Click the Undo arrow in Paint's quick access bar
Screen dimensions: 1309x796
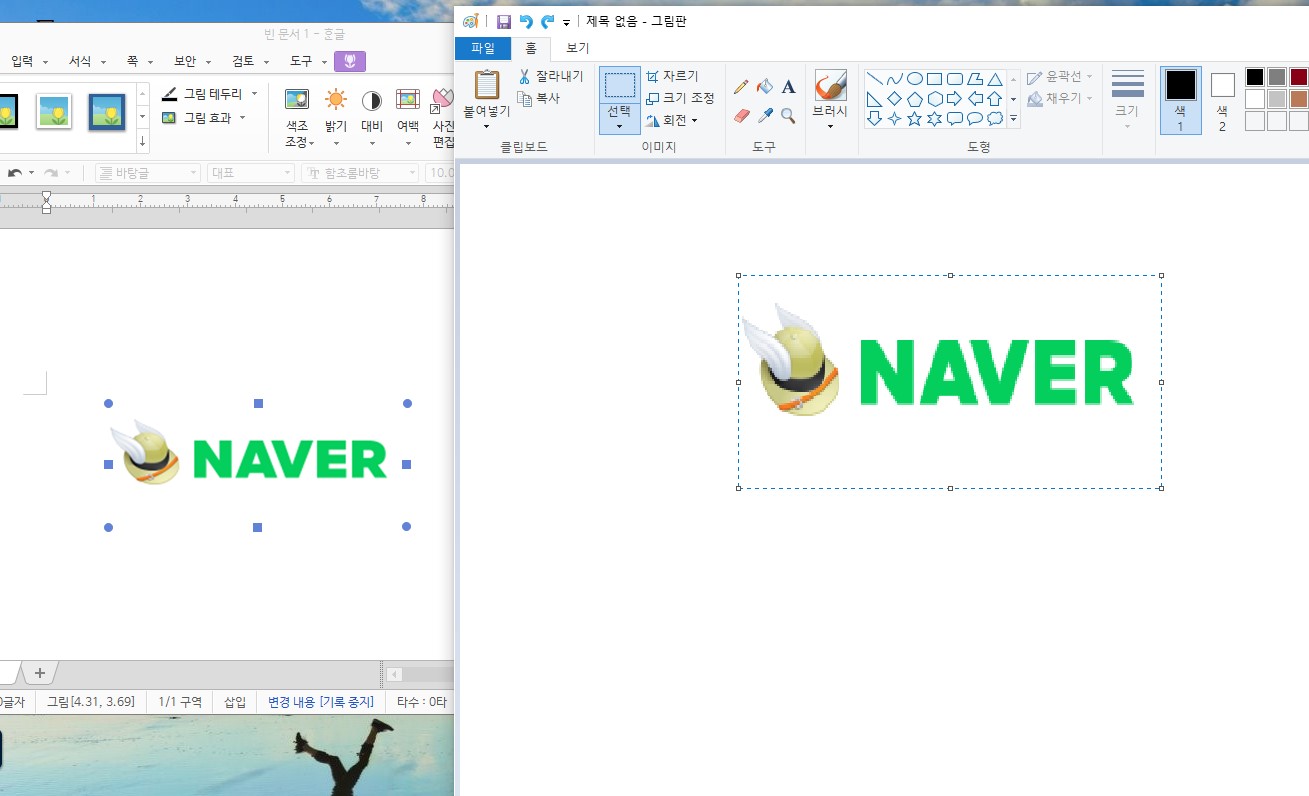point(526,21)
